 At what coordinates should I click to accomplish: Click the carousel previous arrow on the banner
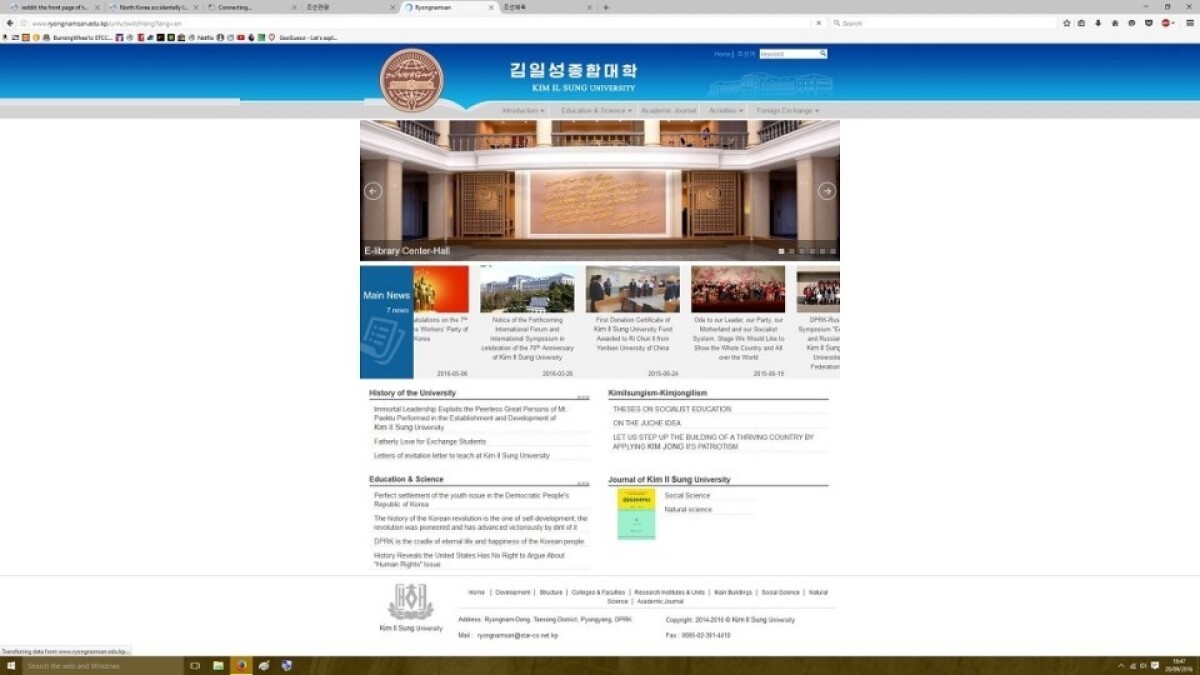coord(371,190)
